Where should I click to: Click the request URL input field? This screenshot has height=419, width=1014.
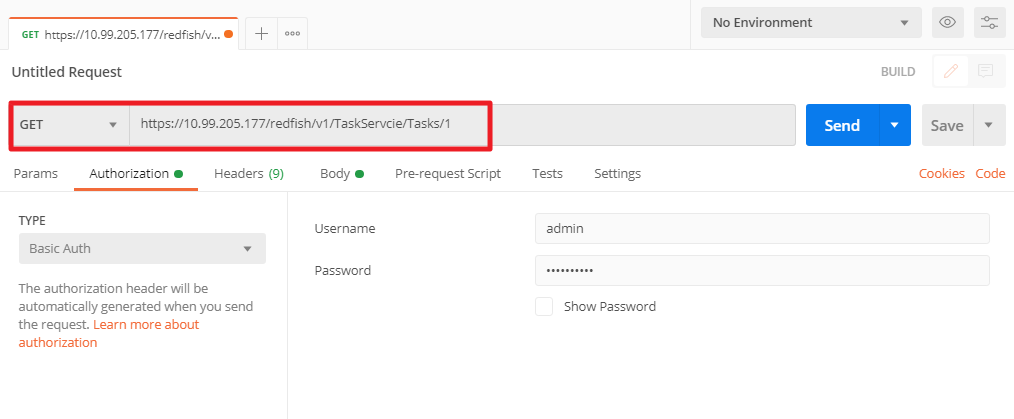460,125
